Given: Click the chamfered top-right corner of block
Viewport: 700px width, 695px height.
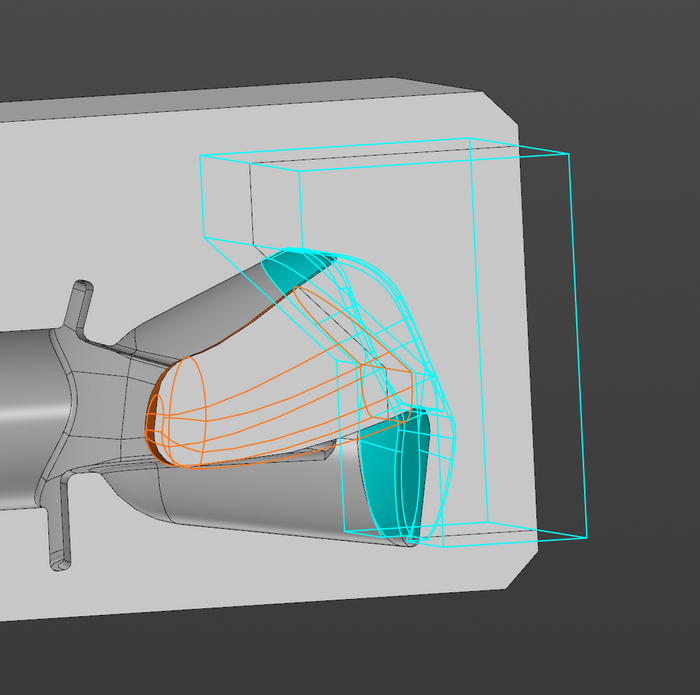Looking at the screenshot, I should pyautogui.click(x=500, y=110).
